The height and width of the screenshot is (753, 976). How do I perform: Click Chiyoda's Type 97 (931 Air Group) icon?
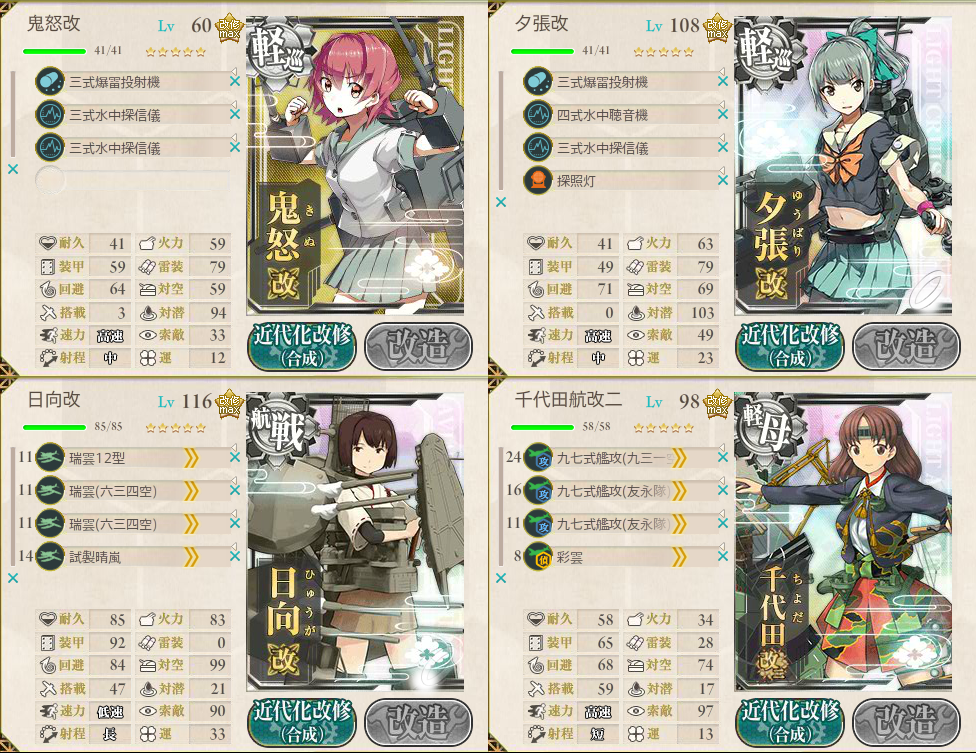point(538,458)
